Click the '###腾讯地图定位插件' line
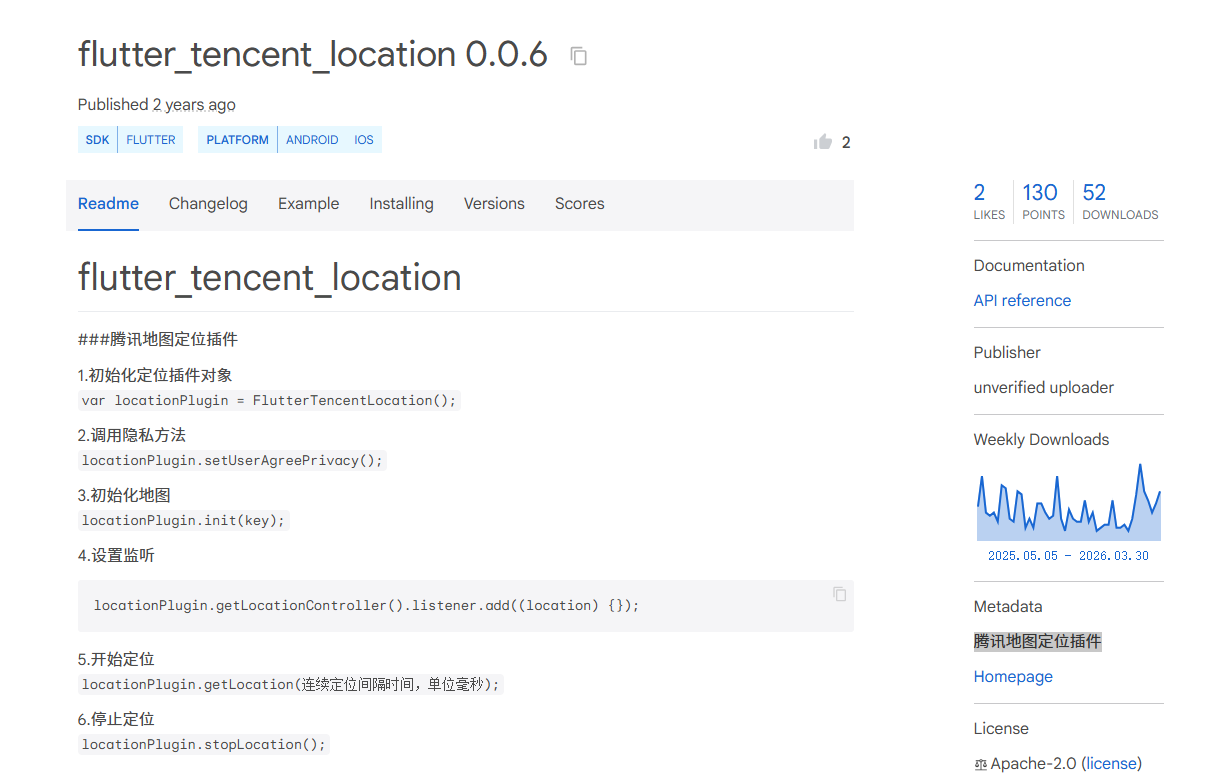Screen dimensions: 1206x780 pyautogui.click(x=158, y=340)
